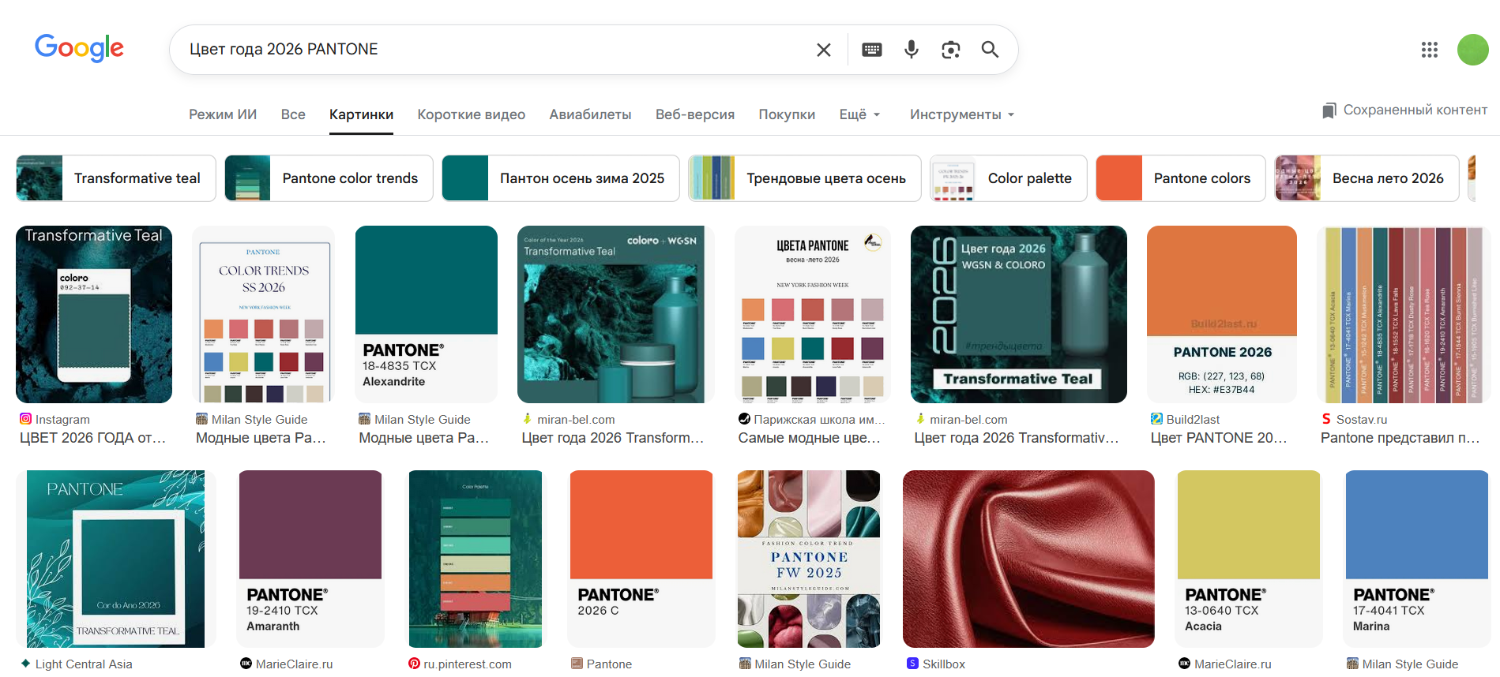Open the Покупки tab
The width and height of the screenshot is (1500, 677).
pyautogui.click(x=787, y=114)
